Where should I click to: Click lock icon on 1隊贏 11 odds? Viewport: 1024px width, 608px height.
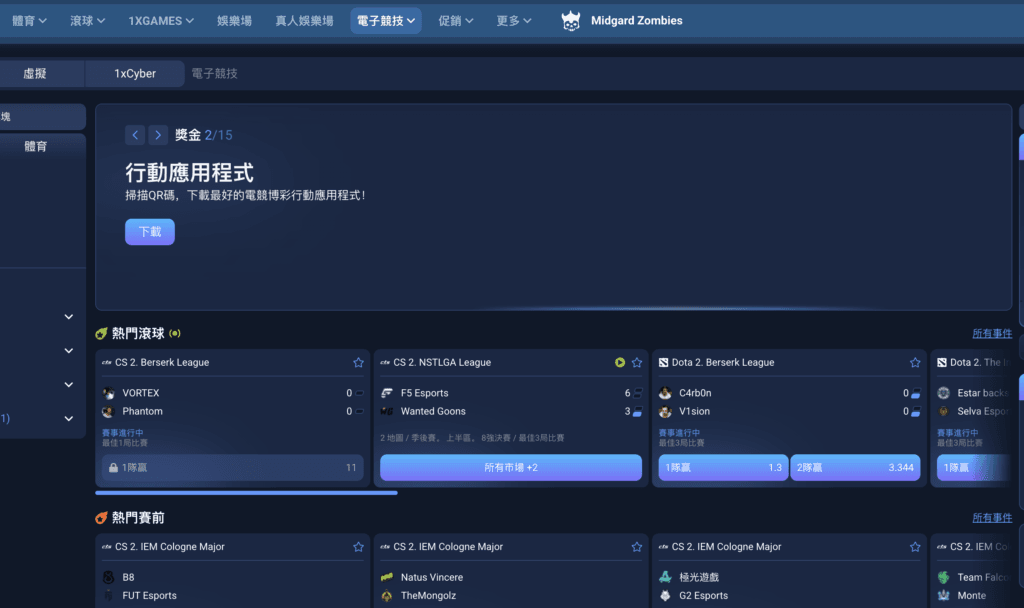tap(114, 468)
